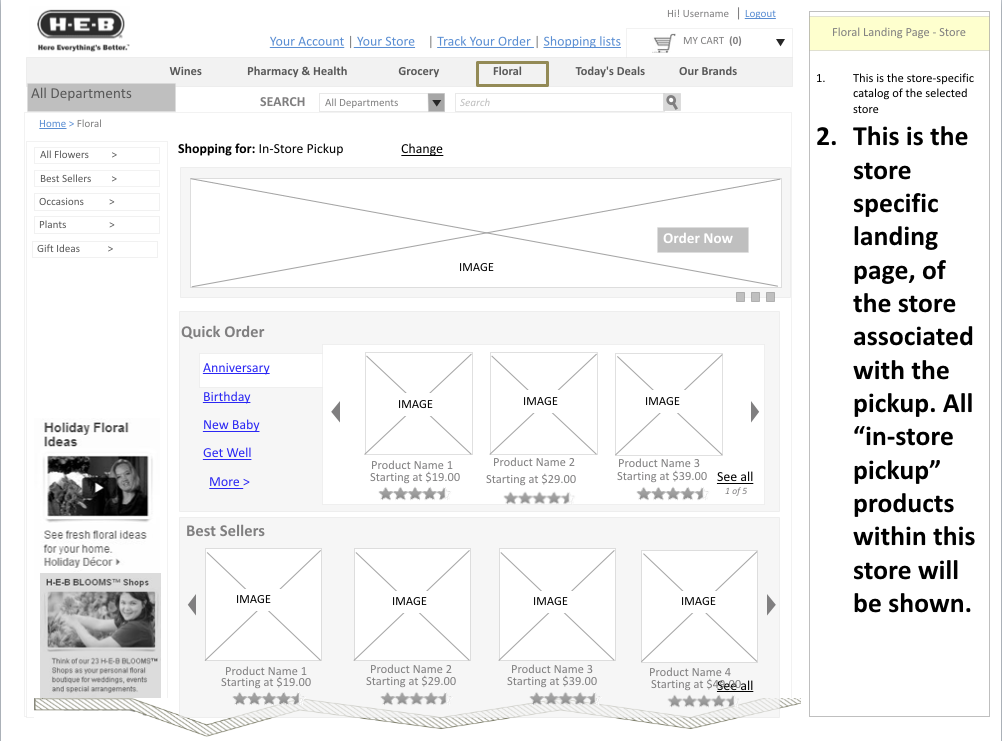
Task: Open Quick Order $39.00 product image
Action: pyautogui.click(x=668, y=404)
